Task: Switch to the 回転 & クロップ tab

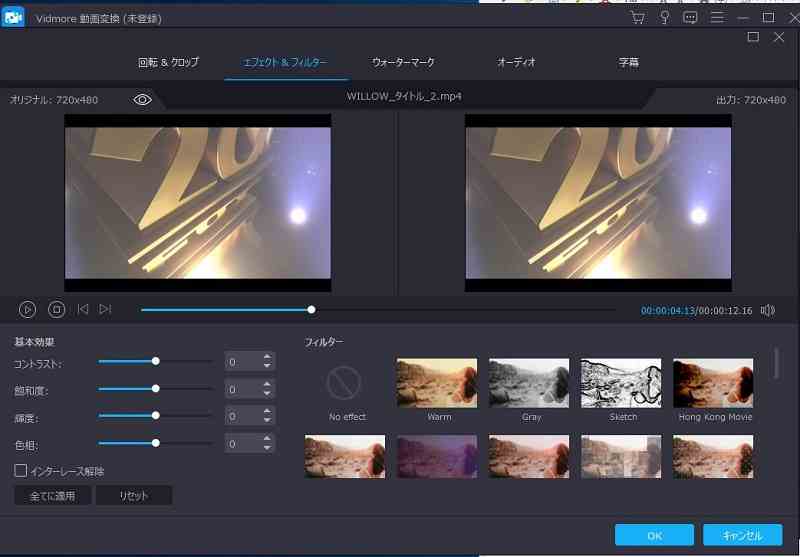Action: point(168,62)
